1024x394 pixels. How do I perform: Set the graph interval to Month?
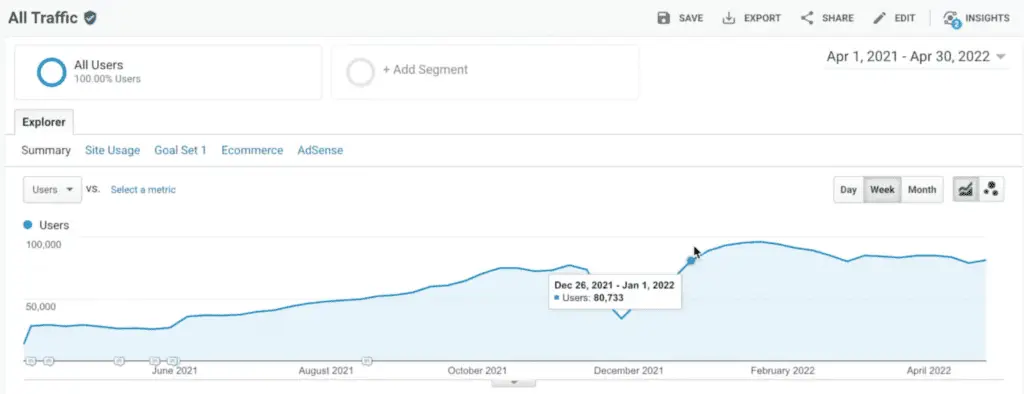pos(922,190)
